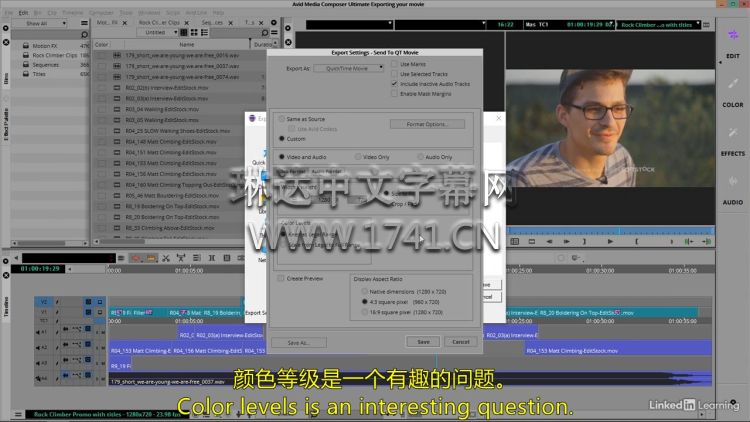Click the Format Options button
Screen dimensions: 750x422
[x=427, y=124]
